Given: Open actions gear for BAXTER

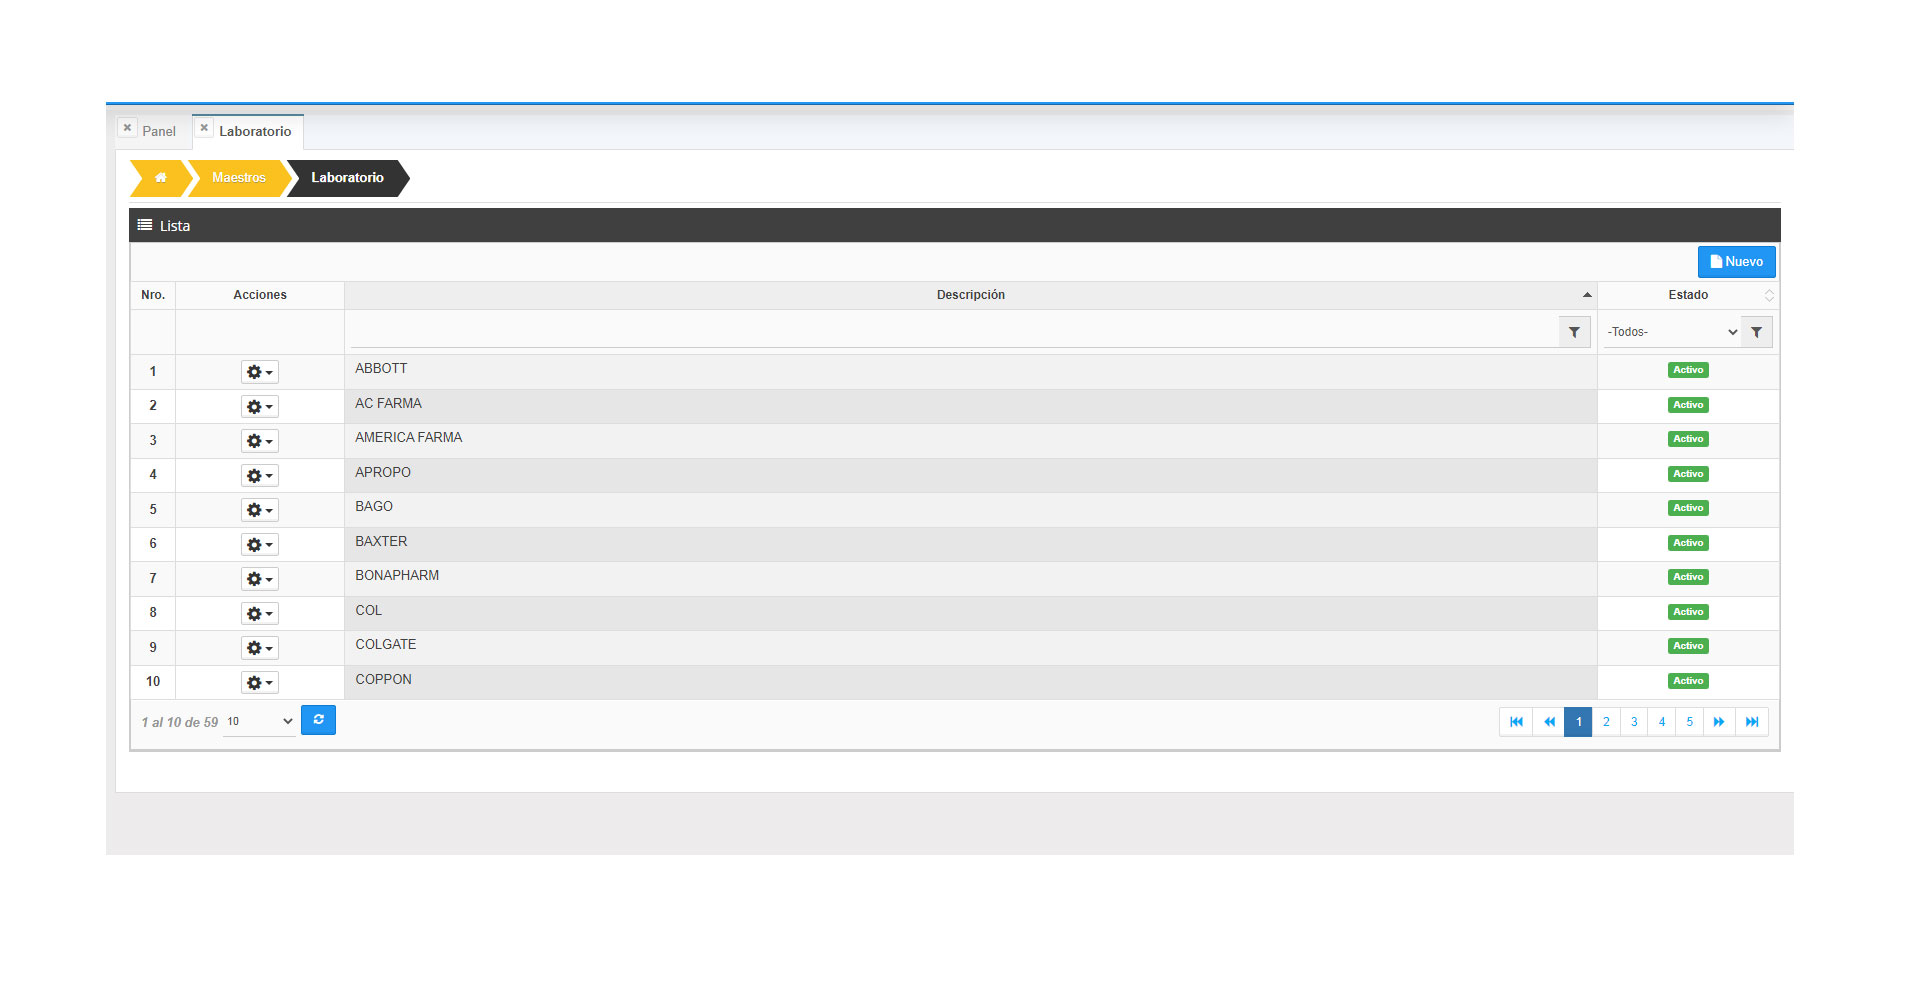Looking at the screenshot, I should [x=259, y=545].
